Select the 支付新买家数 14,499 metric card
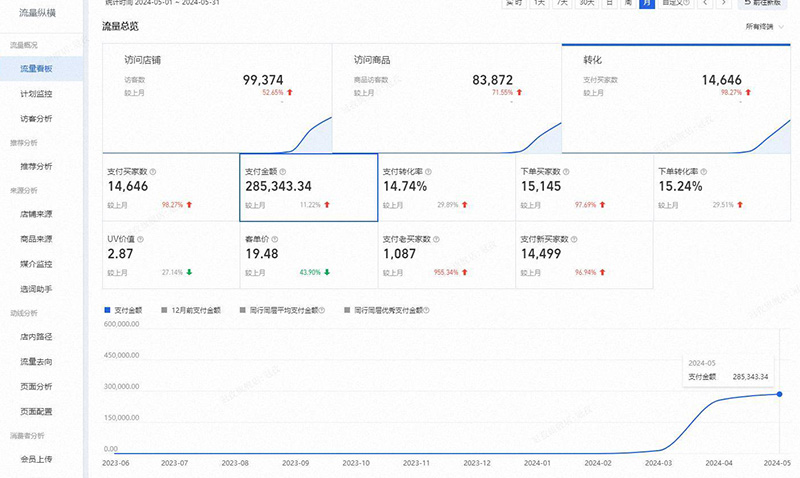 pos(584,255)
